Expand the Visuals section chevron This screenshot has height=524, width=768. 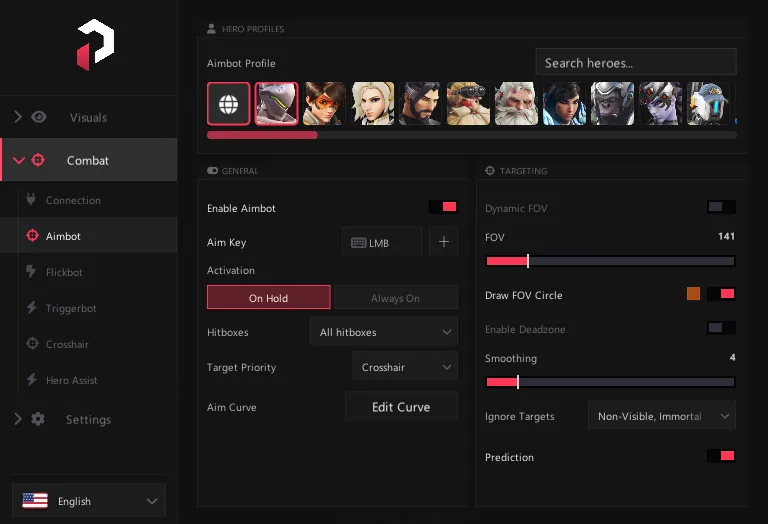(18, 117)
